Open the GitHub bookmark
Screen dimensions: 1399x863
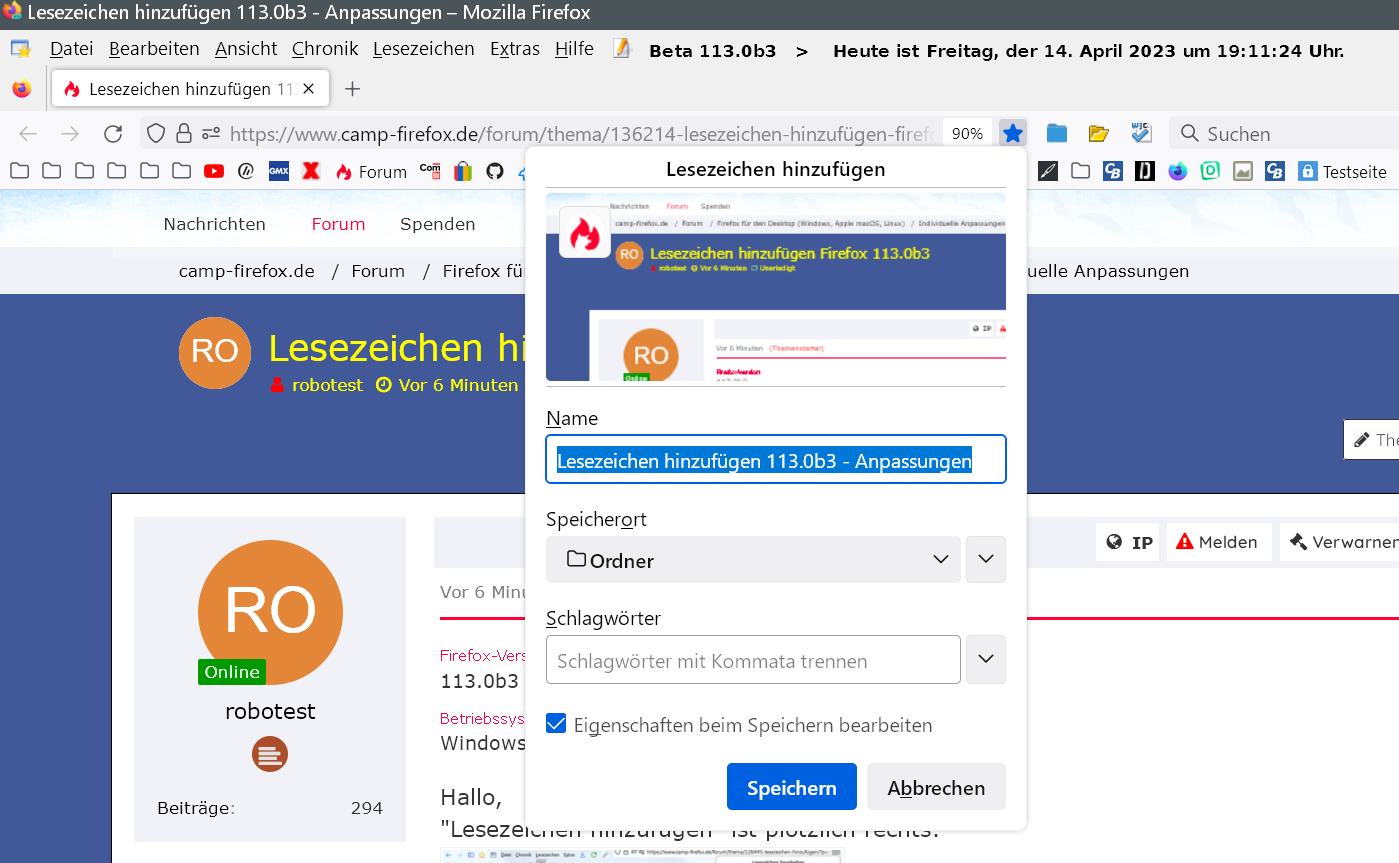click(494, 171)
